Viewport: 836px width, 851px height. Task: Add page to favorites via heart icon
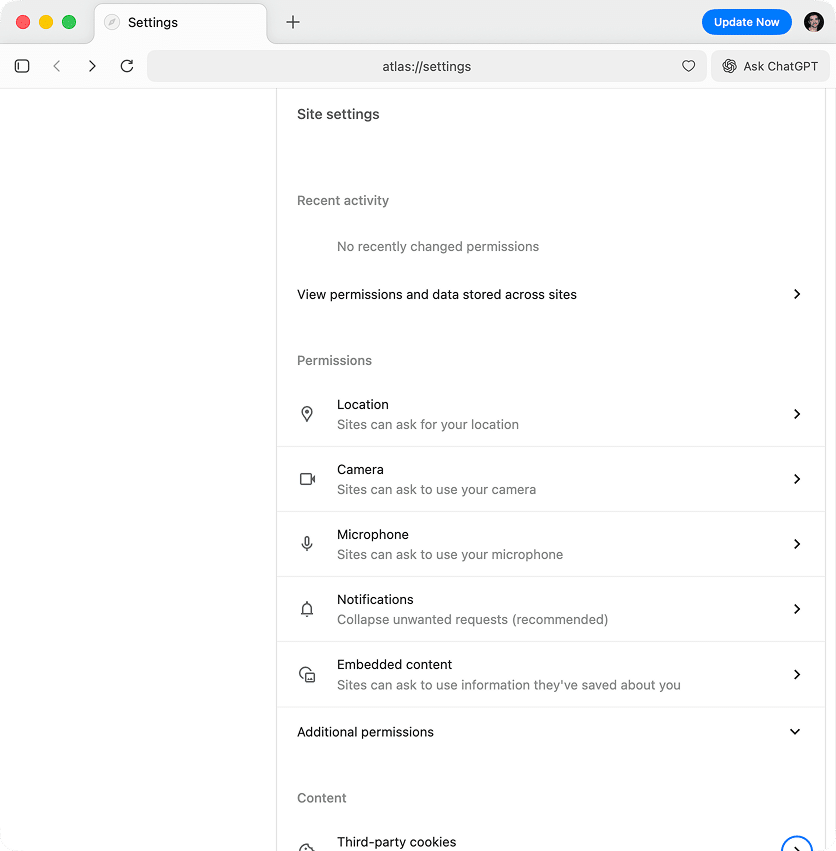coord(688,66)
